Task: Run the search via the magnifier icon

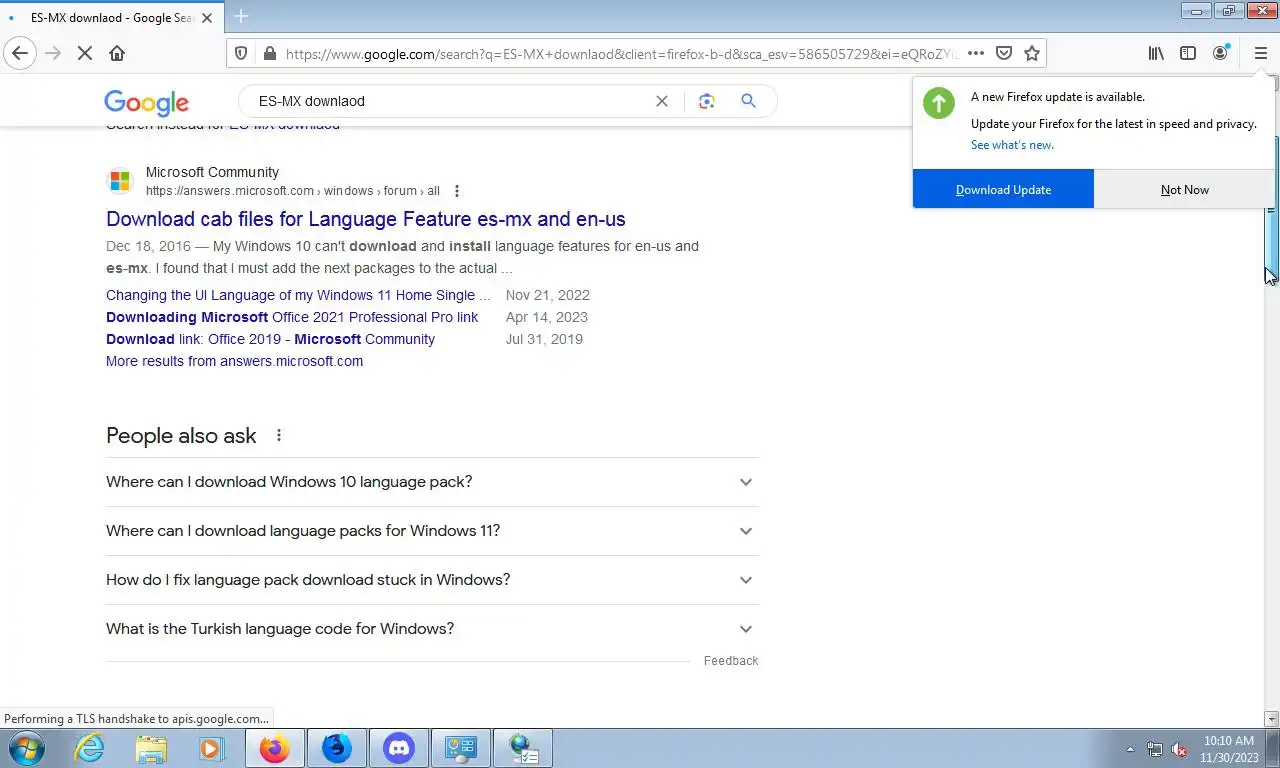Action: [748, 101]
